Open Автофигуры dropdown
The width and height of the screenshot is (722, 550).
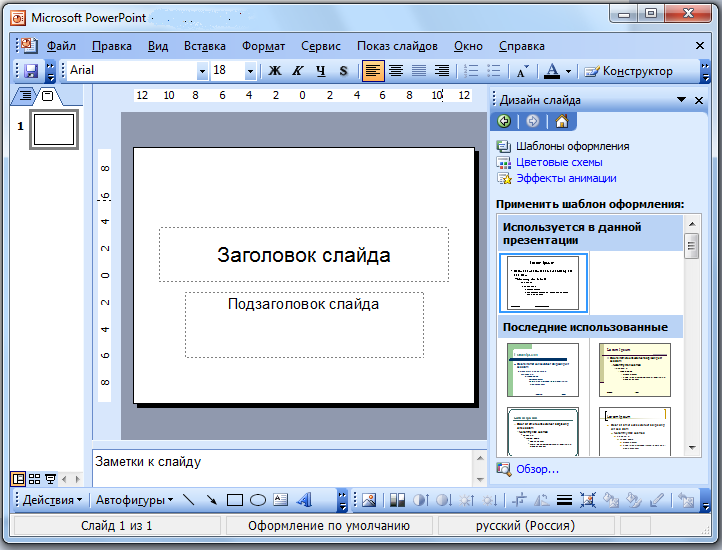click(x=134, y=500)
